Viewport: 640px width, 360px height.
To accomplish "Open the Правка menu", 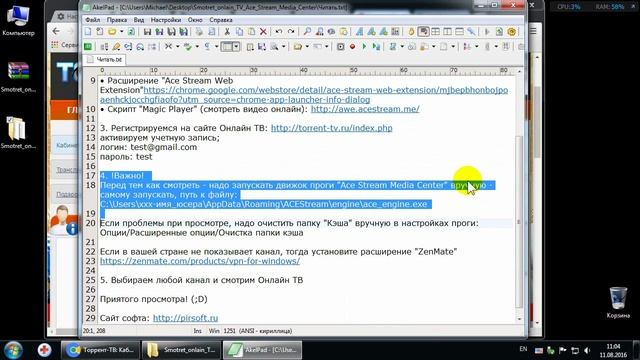I will 117,20.
